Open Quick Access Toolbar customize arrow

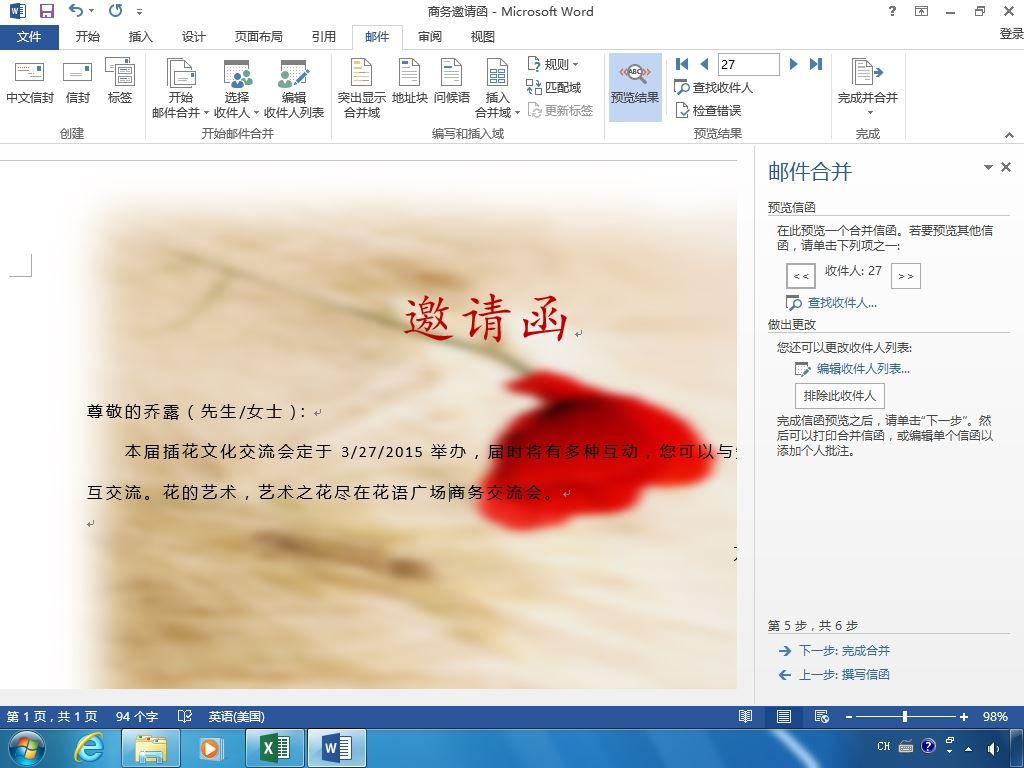tap(140, 11)
